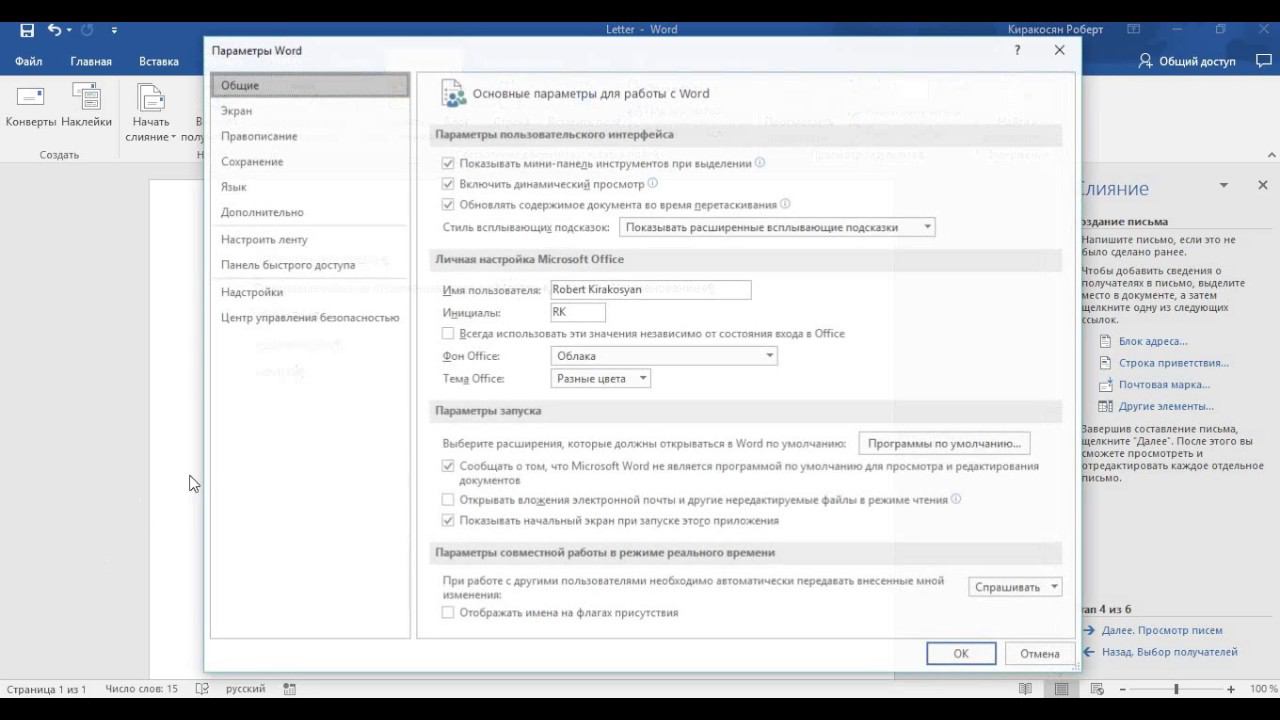Click the Имя пользователя input field
Image resolution: width=1280 pixels, height=720 pixels.
(651, 290)
